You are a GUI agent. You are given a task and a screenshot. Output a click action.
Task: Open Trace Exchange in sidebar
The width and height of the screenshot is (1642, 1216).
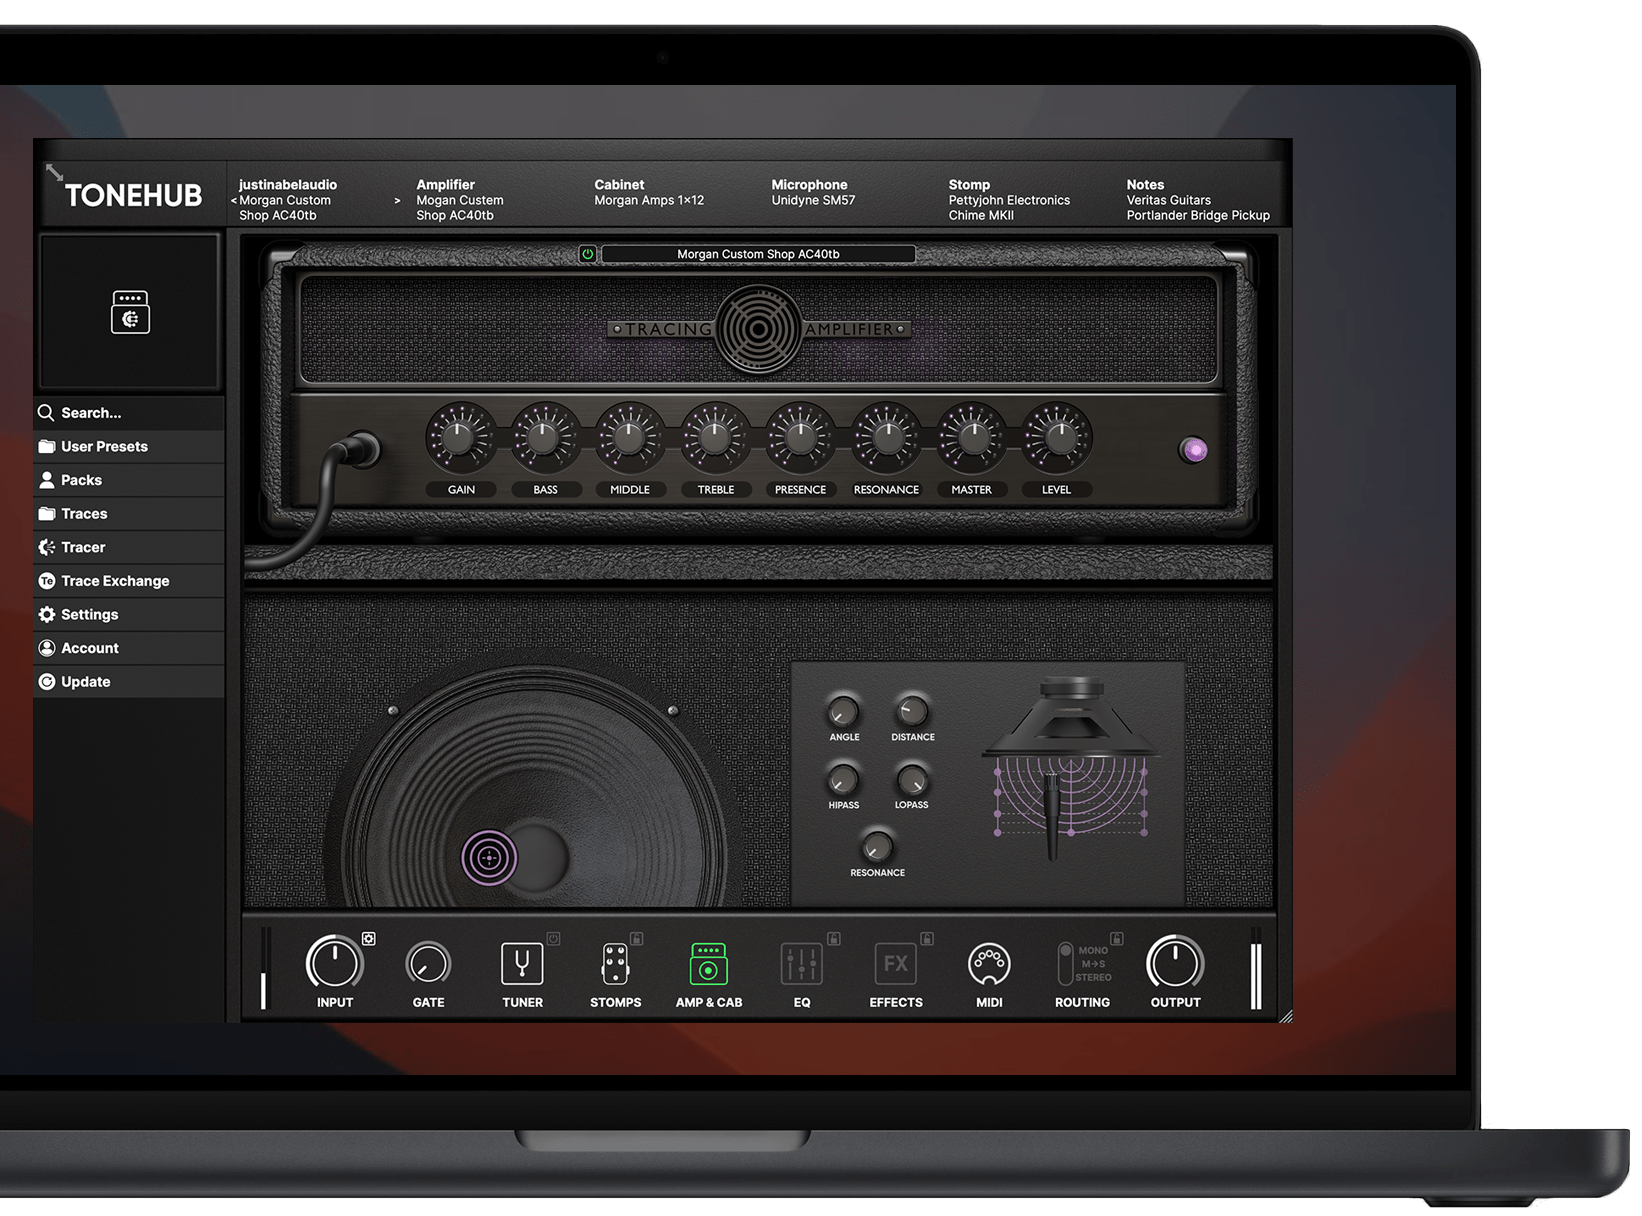pyautogui.click(x=129, y=581)
